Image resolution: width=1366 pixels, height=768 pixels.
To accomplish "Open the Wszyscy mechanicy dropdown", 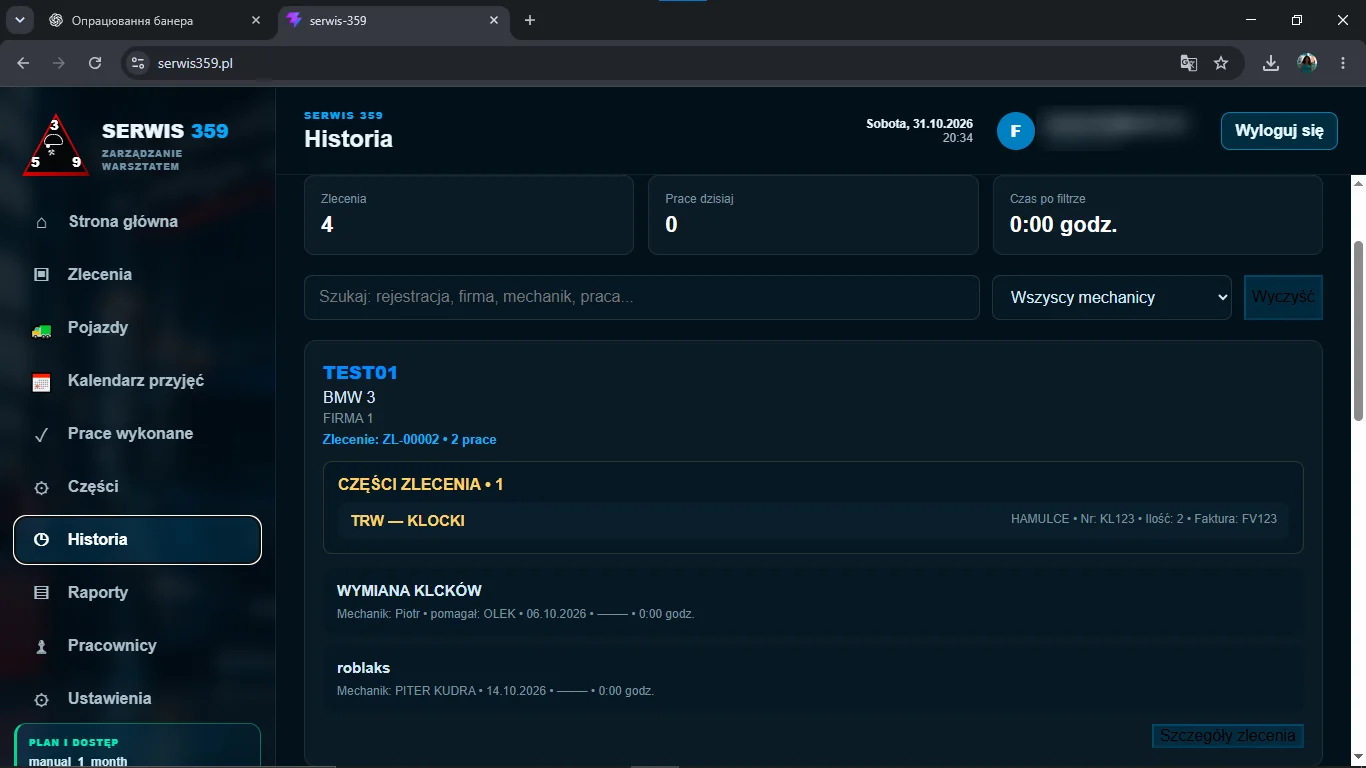I will pos(1111,297).
